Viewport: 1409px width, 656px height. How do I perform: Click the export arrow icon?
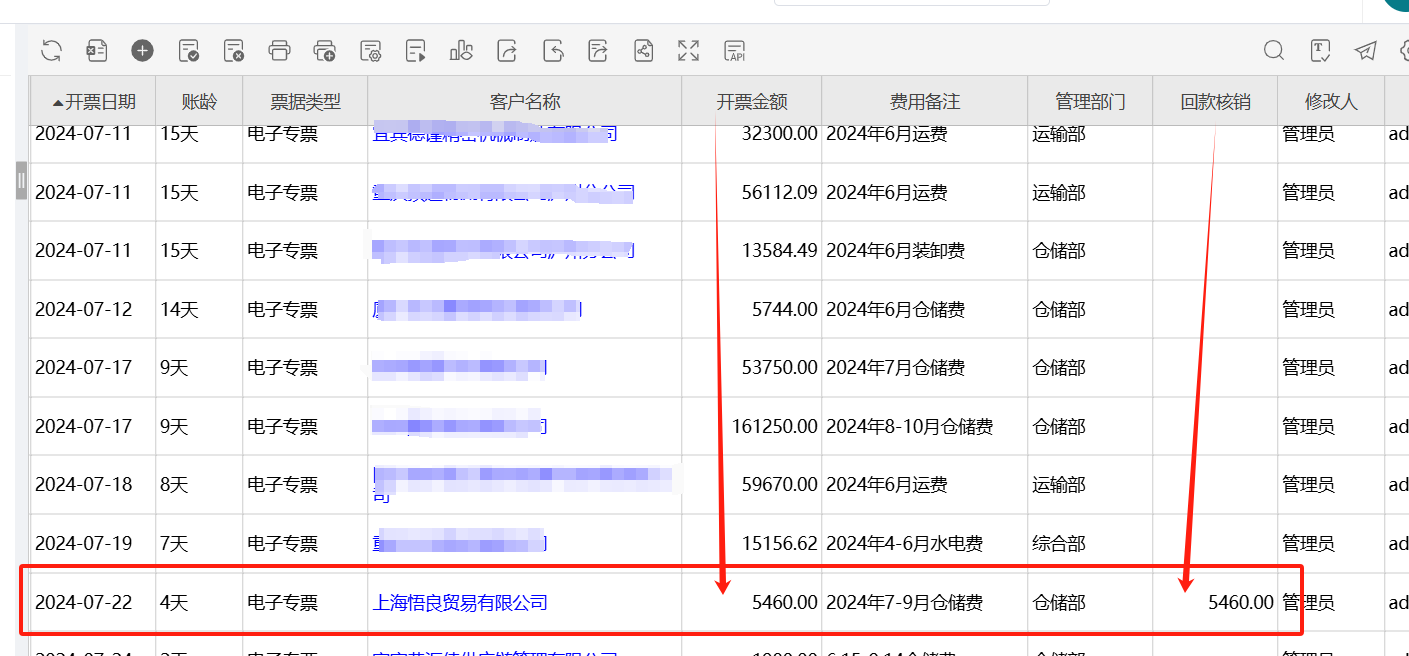click(x=508, y=50)
